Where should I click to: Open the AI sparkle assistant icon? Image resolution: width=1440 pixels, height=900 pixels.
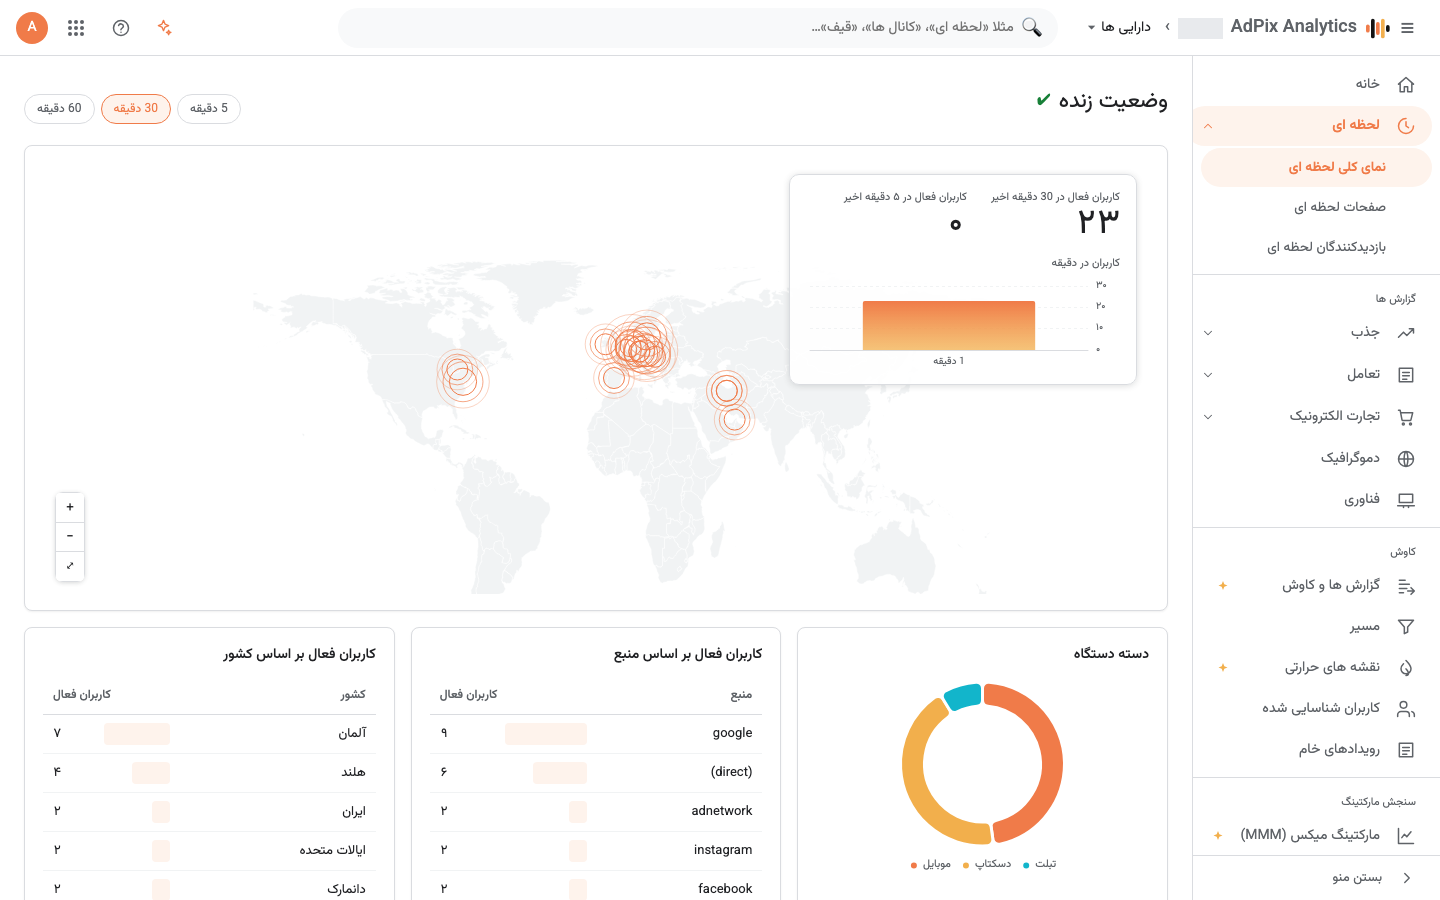pyautogui.click(x=165, y=28)
